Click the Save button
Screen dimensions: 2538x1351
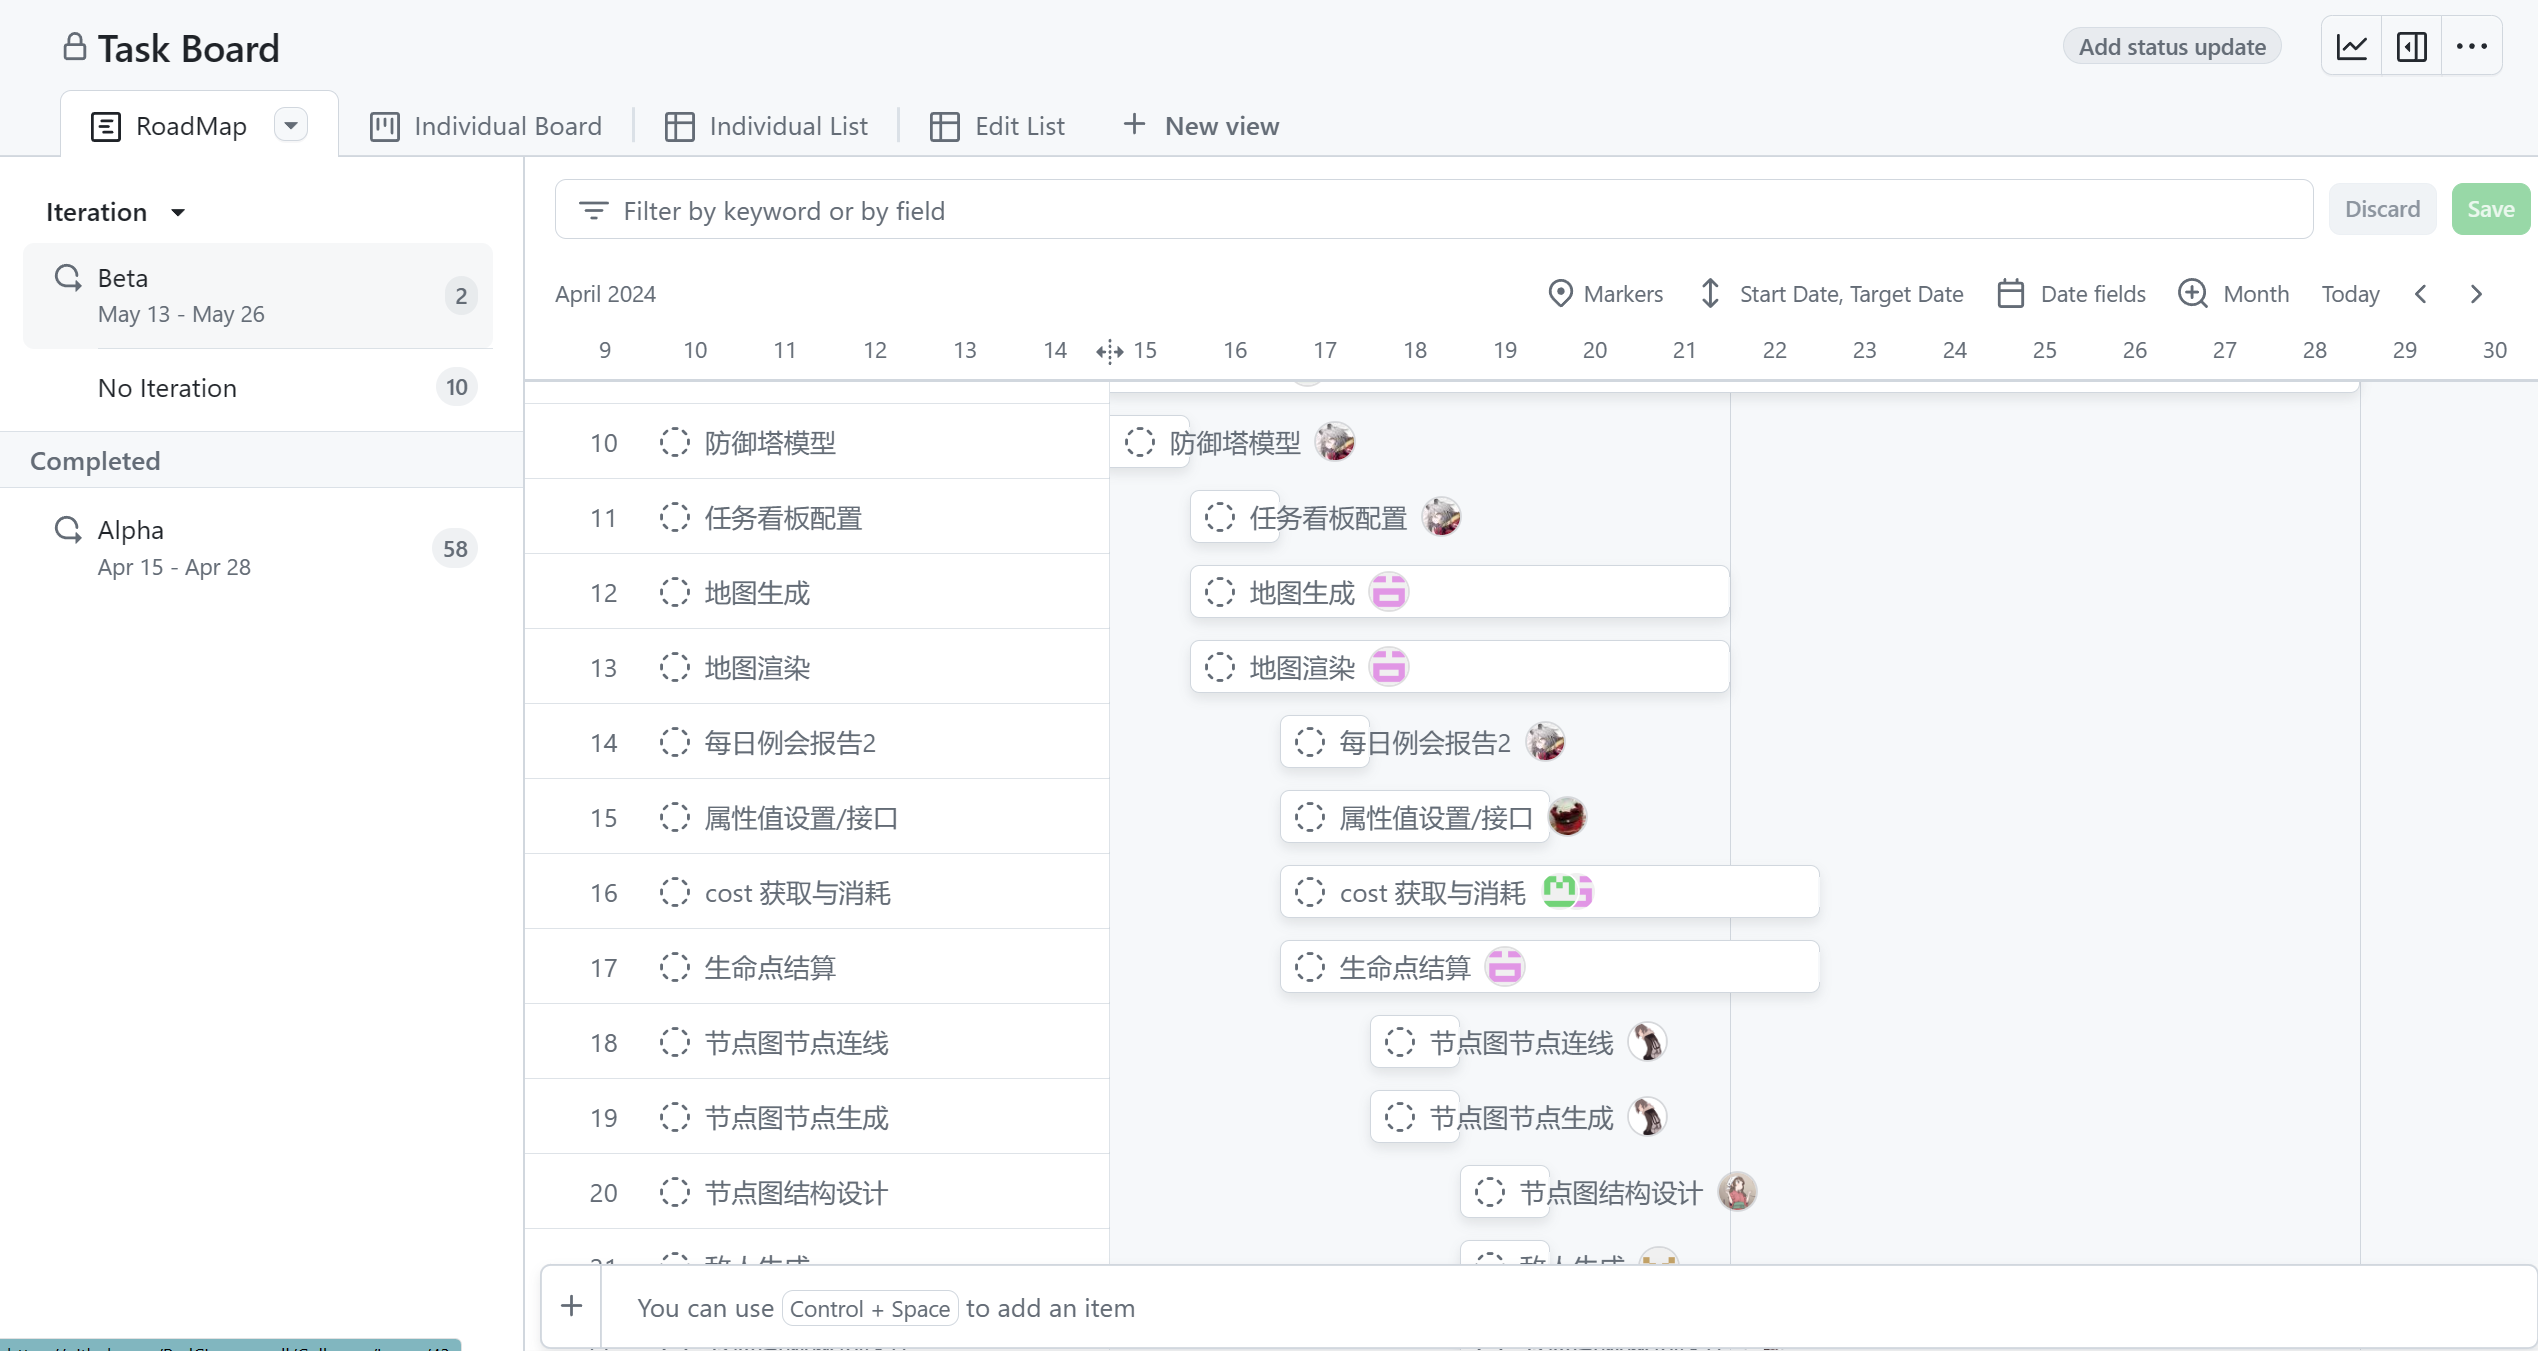(2490, 208)
